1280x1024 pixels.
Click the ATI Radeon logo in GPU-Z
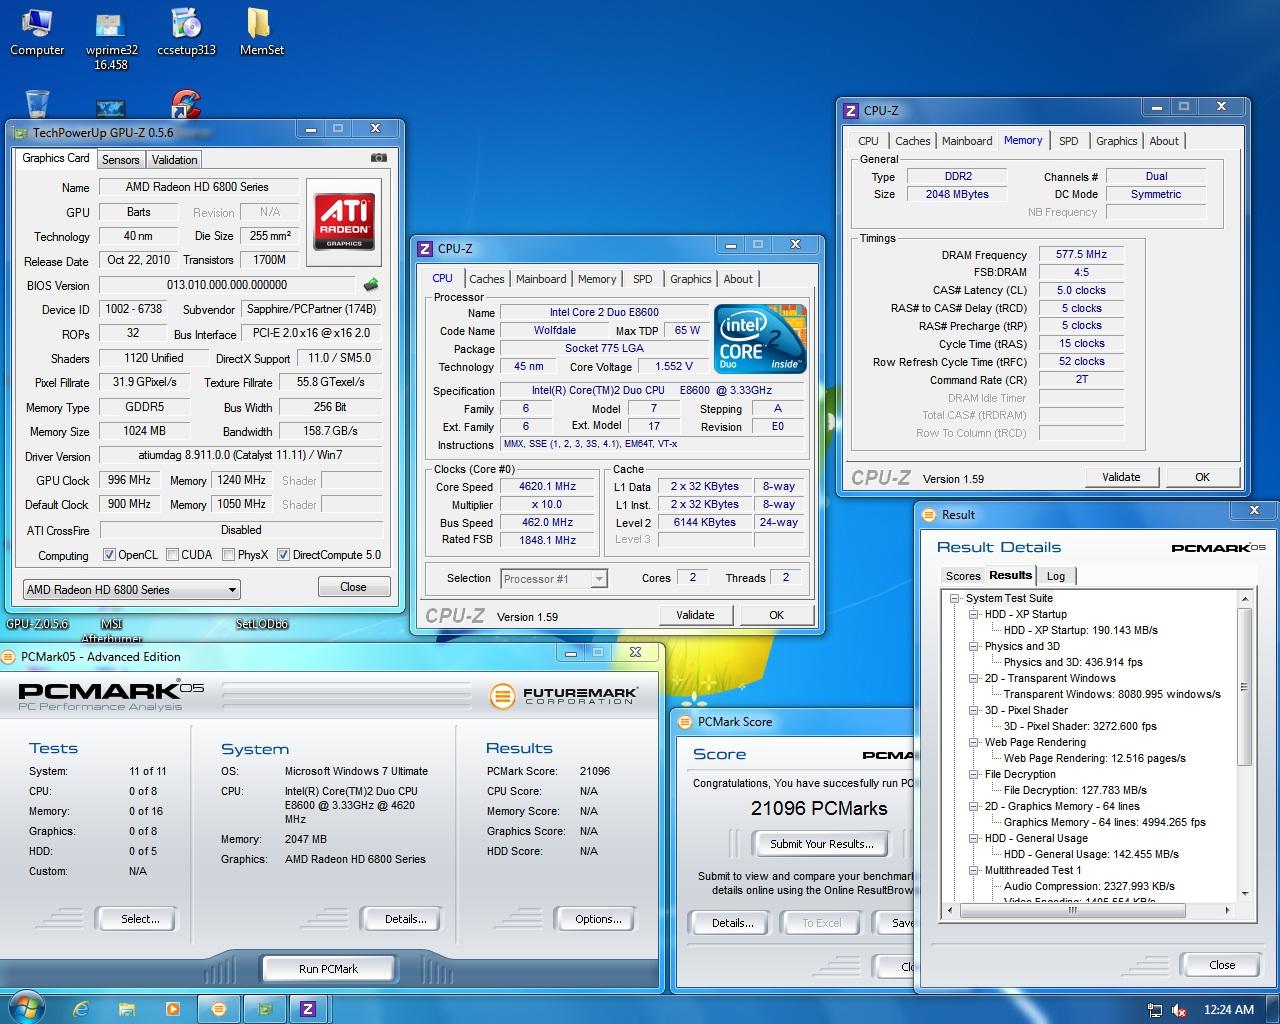(345, 221)
